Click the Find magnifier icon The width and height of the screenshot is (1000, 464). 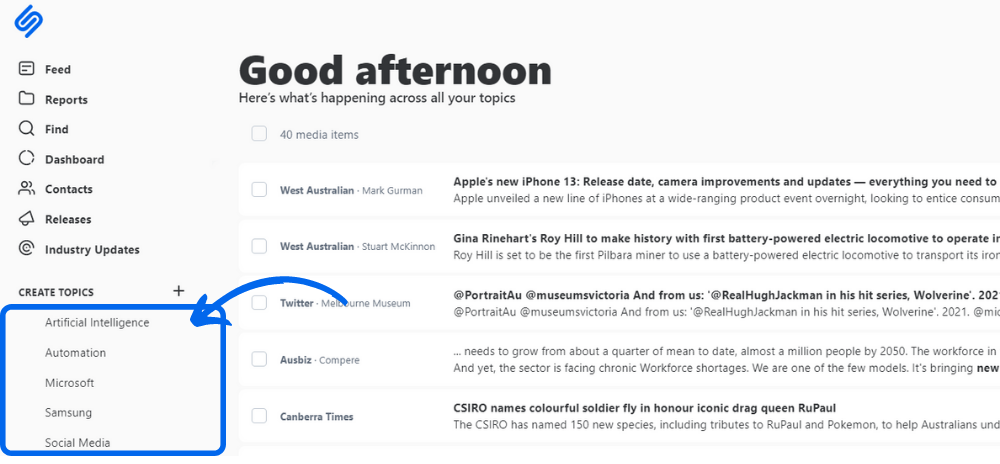[x=26, y=129]
